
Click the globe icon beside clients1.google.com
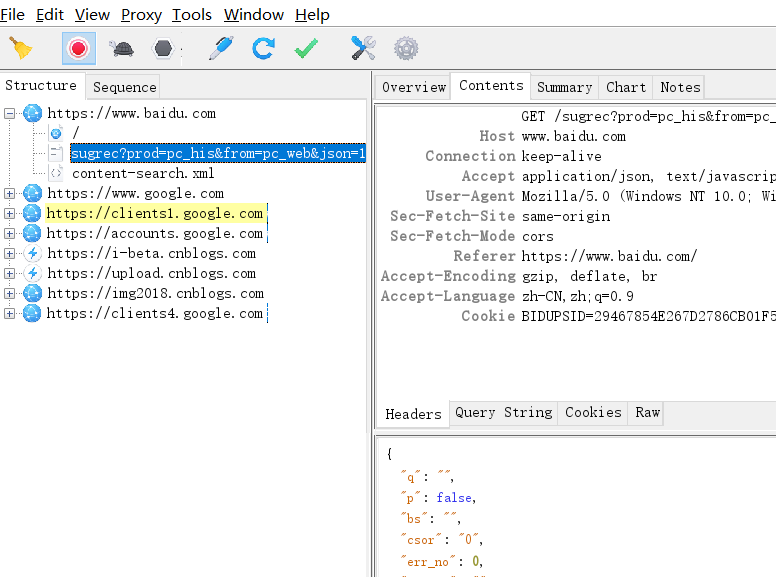pos(32,214)
